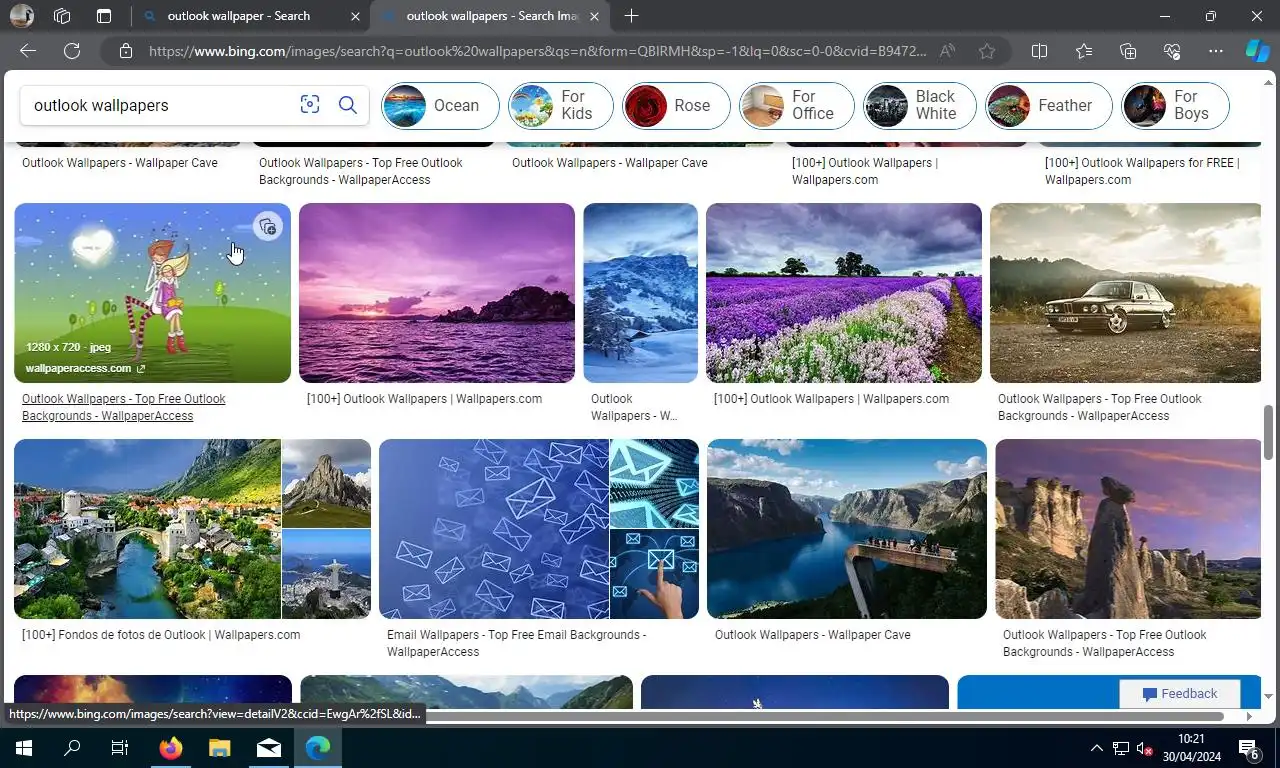Open the Collections icon

(1128, 51)
